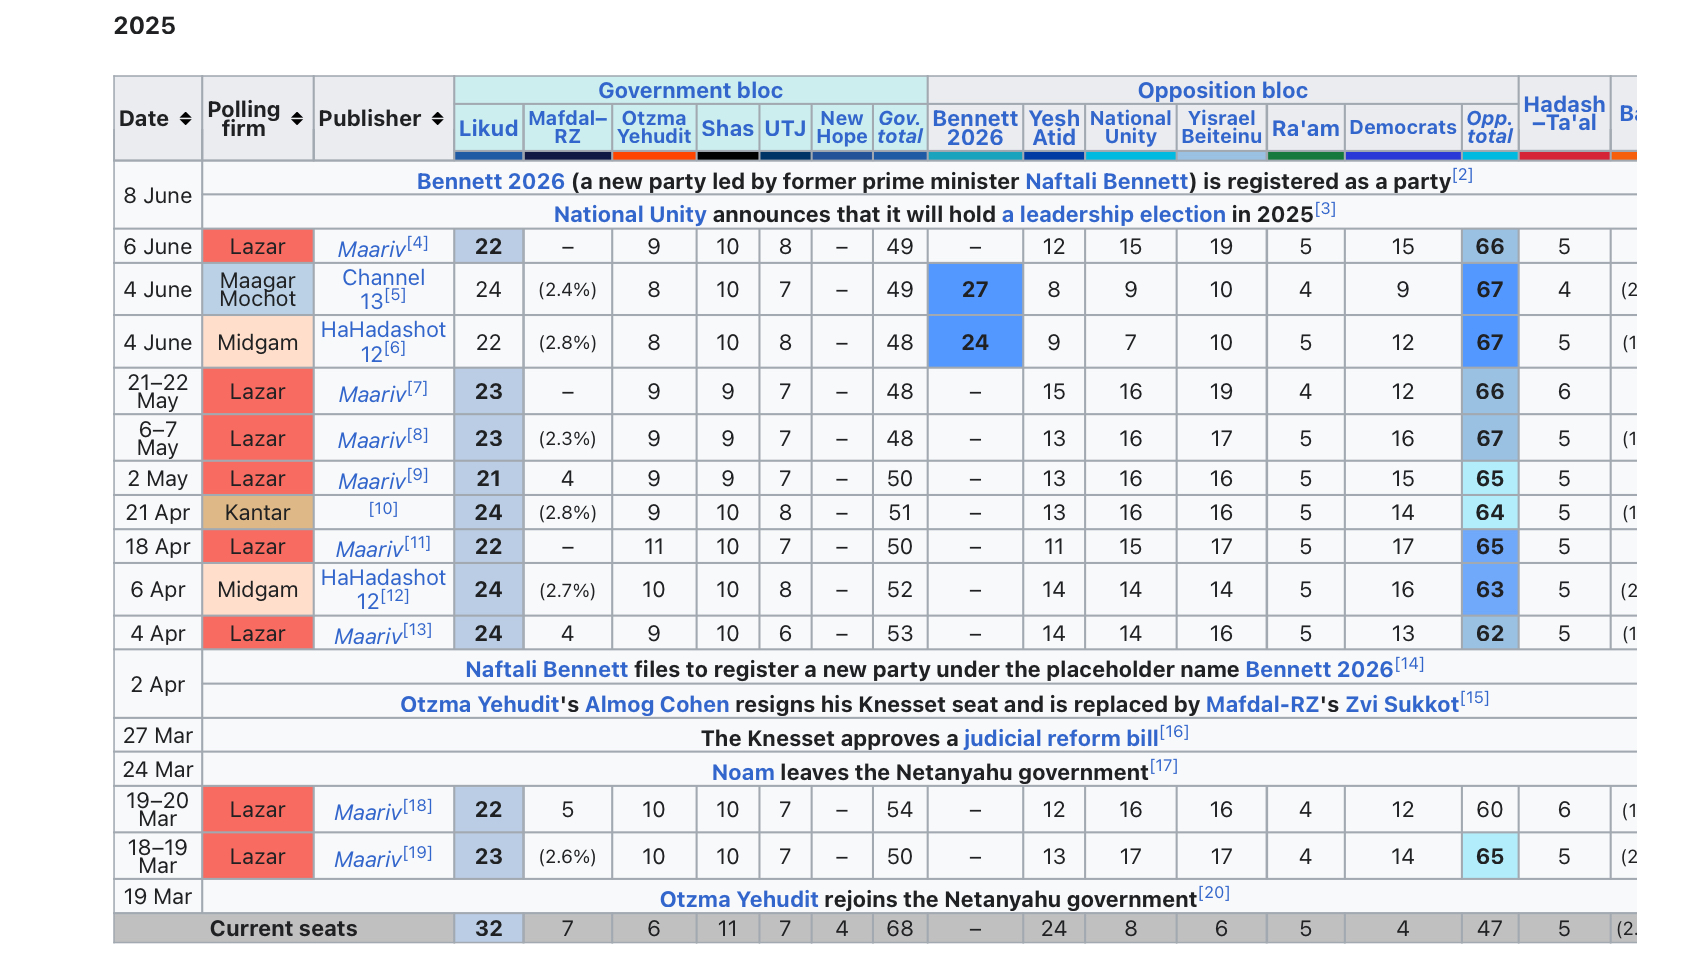Open citation [14] in 2 Apr row

[1409, 664]
